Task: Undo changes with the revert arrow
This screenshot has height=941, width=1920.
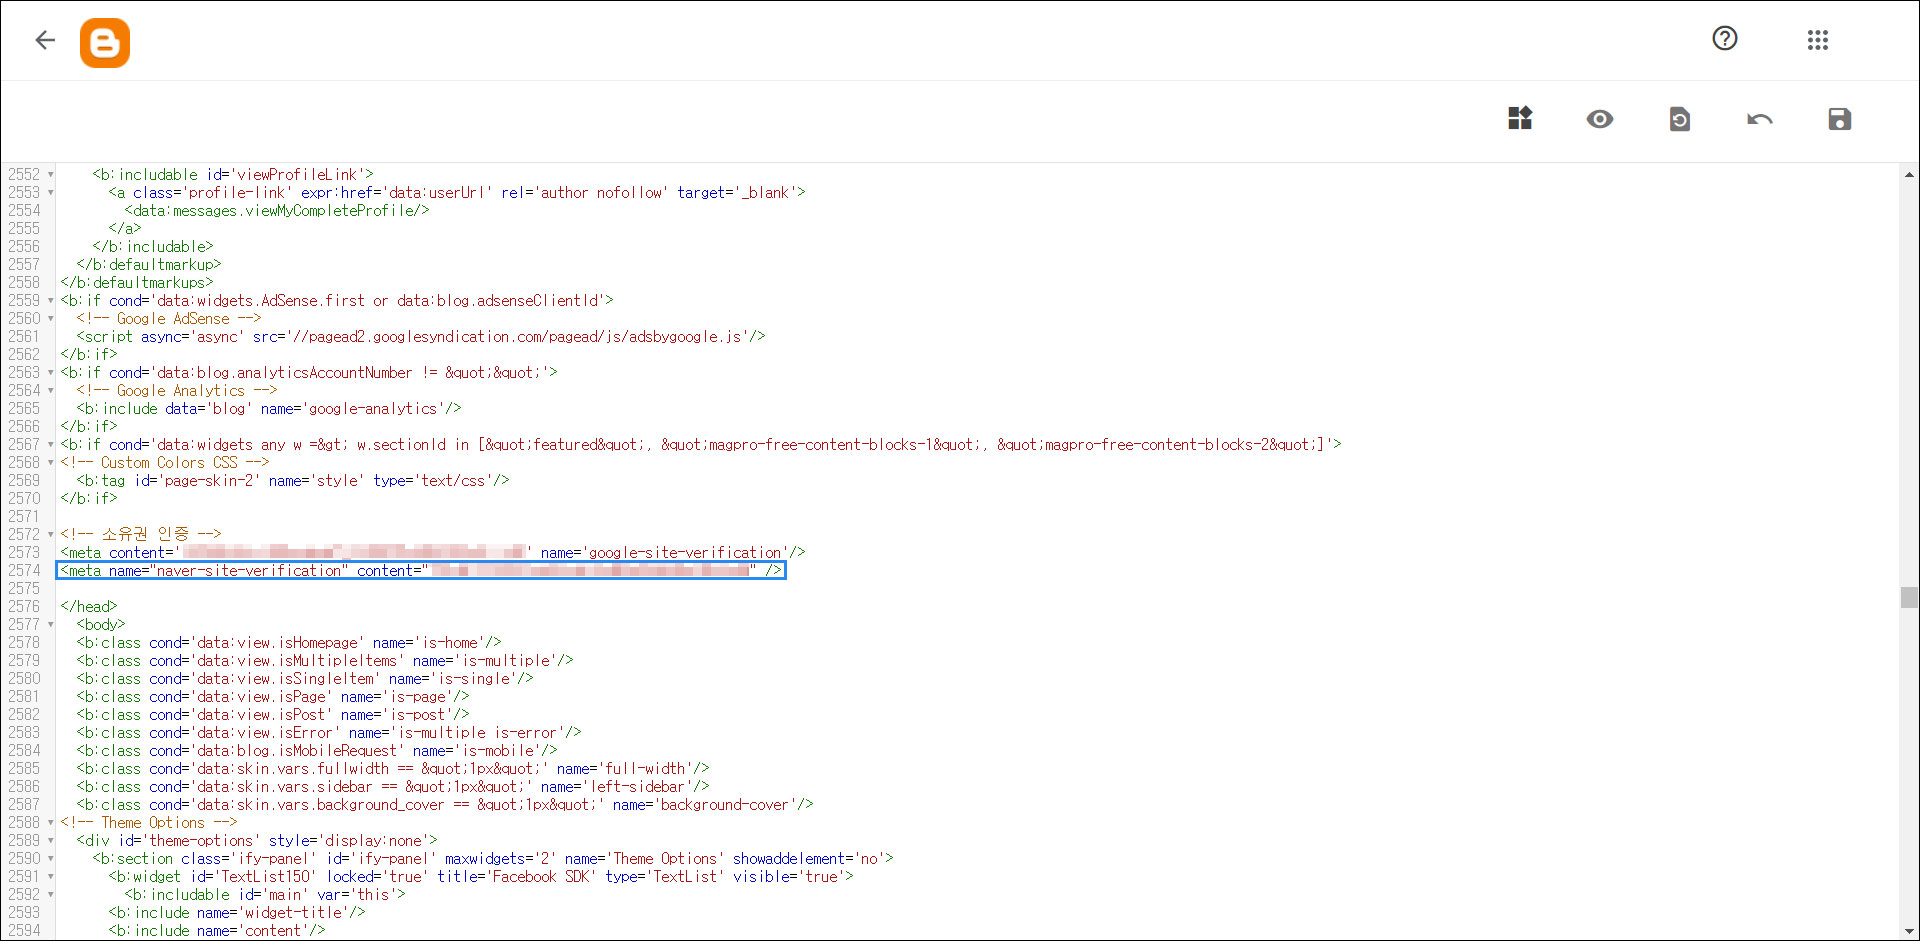Action: tap(1760, 119)
